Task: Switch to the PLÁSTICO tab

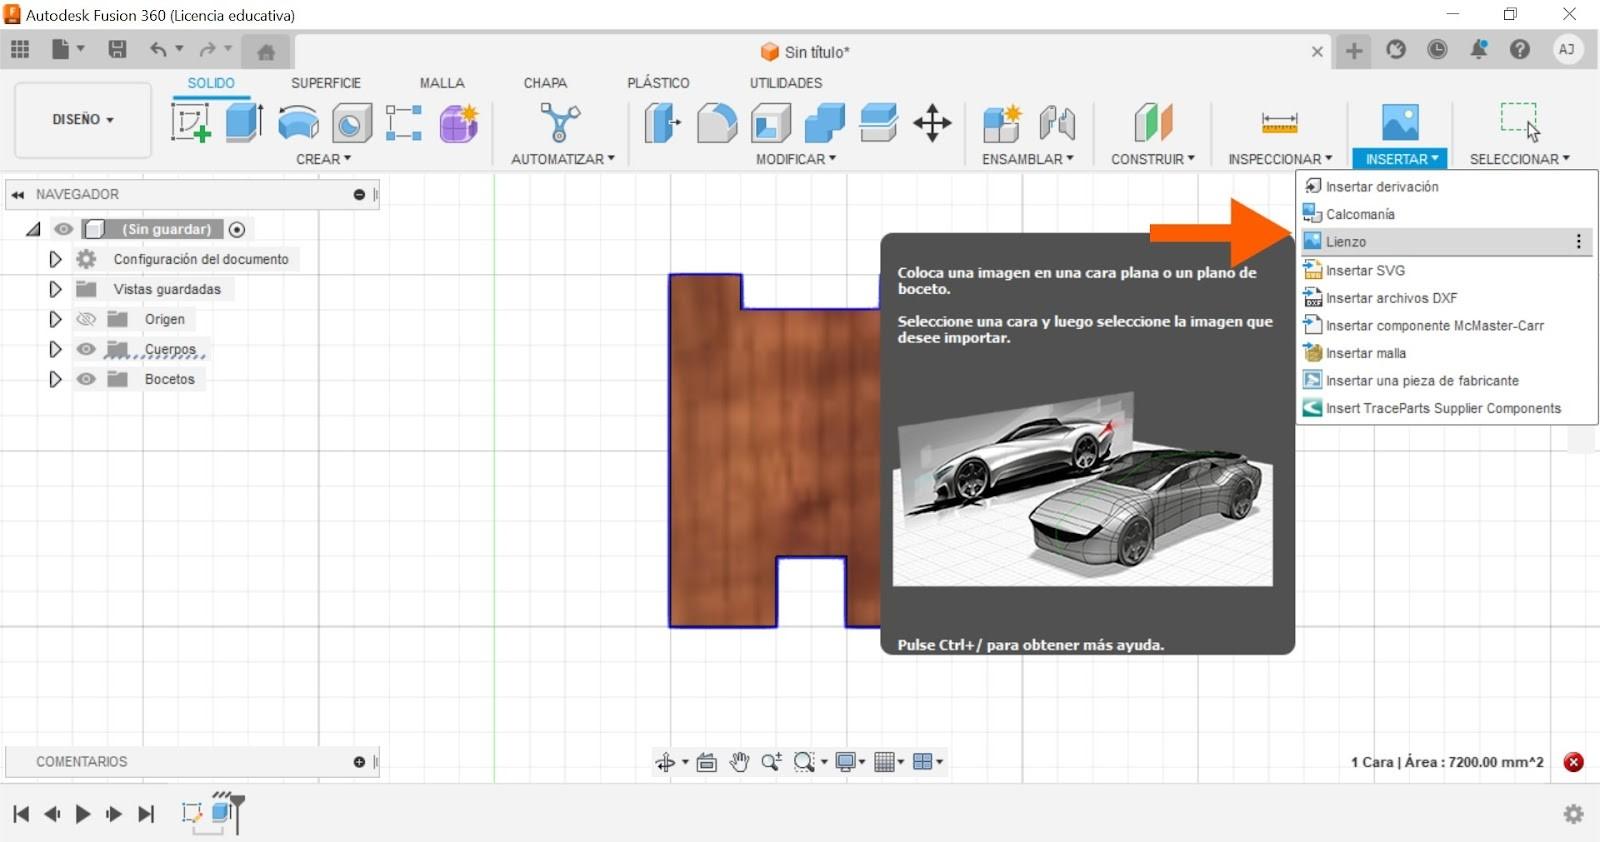Action: pos(658,83)
